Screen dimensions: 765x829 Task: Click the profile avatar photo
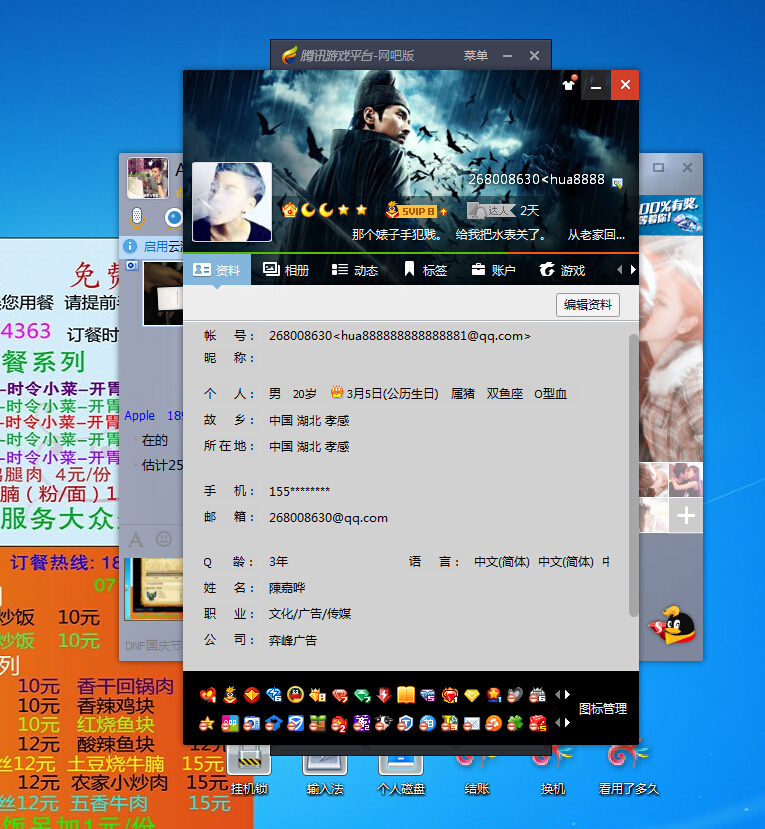pos(232,202)
